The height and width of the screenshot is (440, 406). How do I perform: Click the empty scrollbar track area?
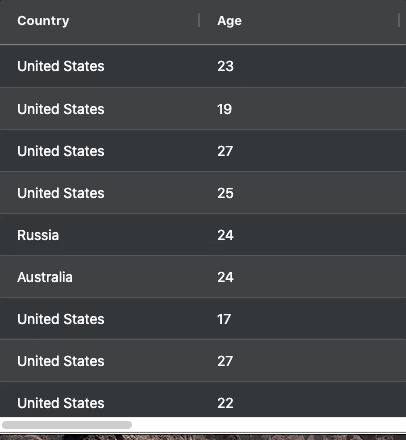pyautogui.click(x=269, y=425)
